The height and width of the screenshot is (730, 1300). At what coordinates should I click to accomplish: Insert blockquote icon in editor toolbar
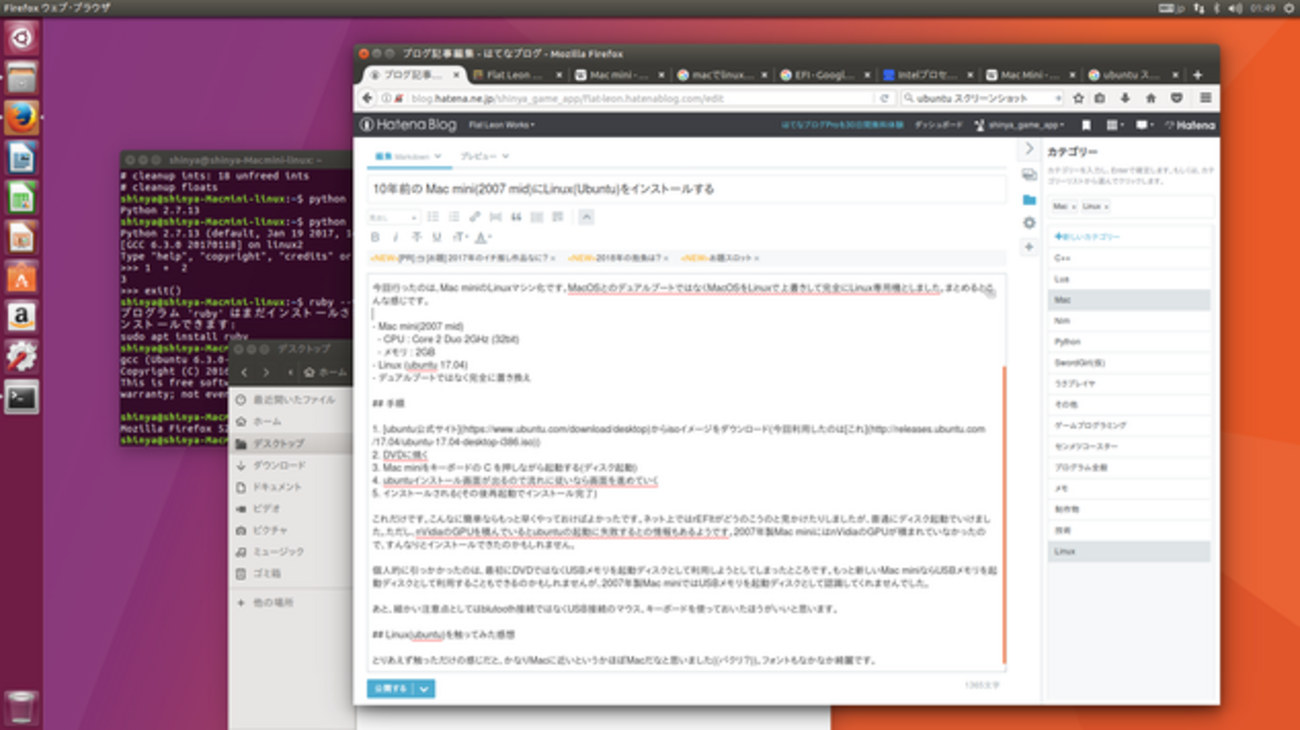pyautogui.click(x=516, y=217)
